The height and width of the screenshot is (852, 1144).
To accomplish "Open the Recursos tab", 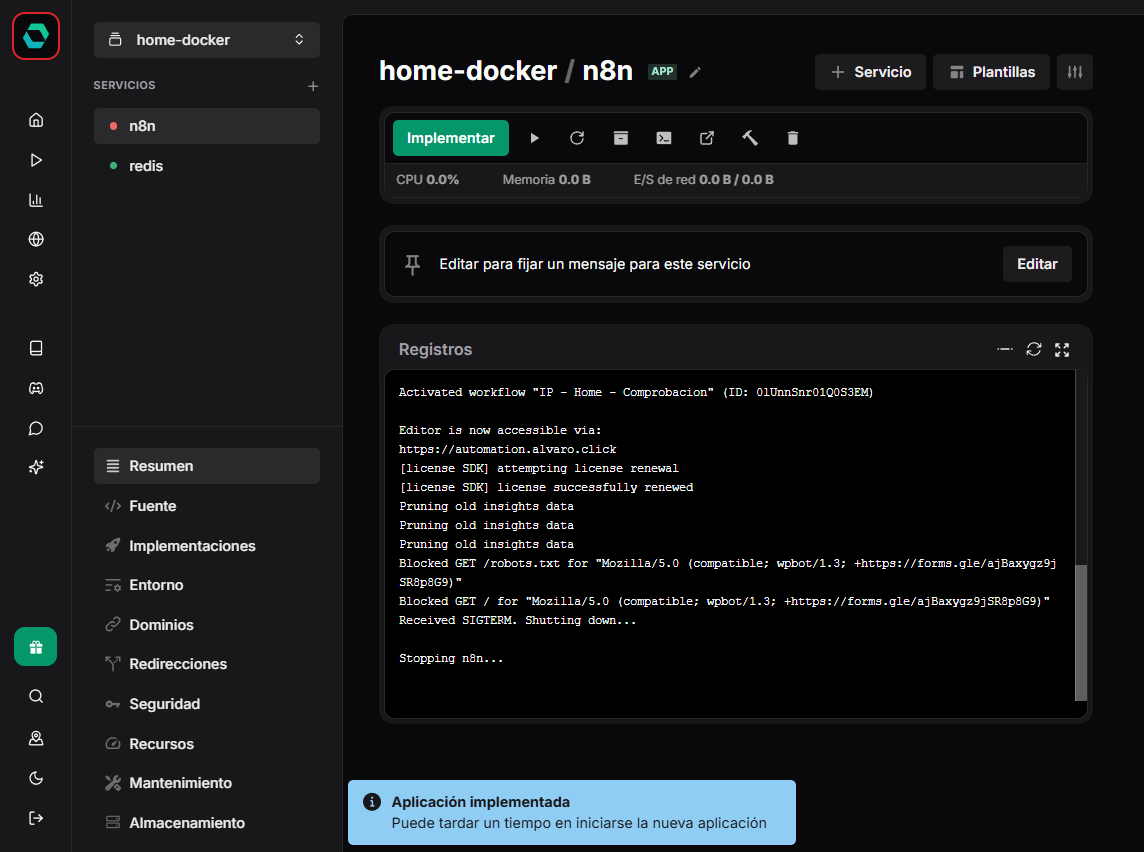I will click(206, 744).
